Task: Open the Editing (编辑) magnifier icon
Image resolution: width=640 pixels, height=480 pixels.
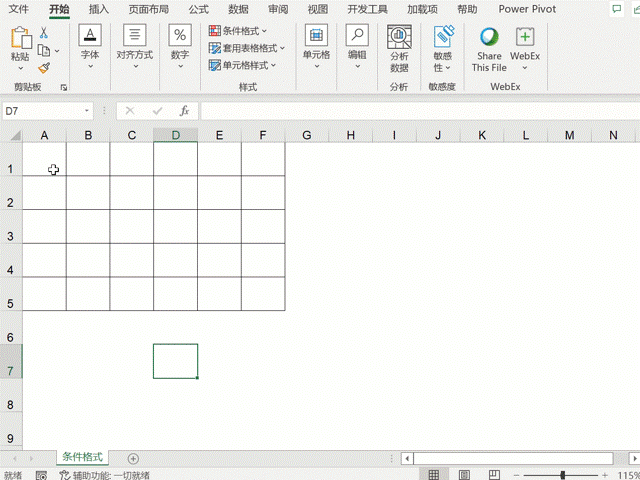Action: coord(357,35)
